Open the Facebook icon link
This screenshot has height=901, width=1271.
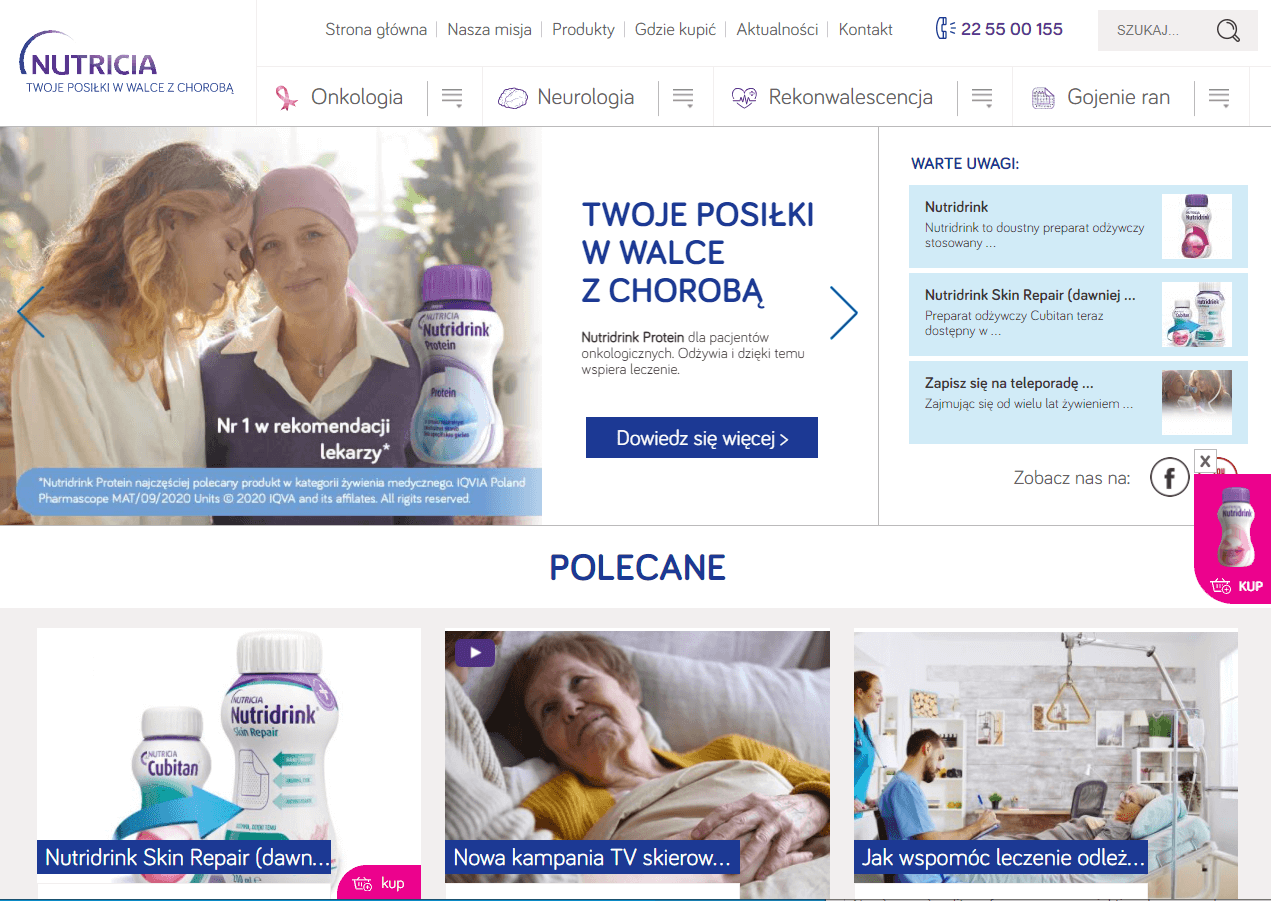click(x=1169, y=477)
